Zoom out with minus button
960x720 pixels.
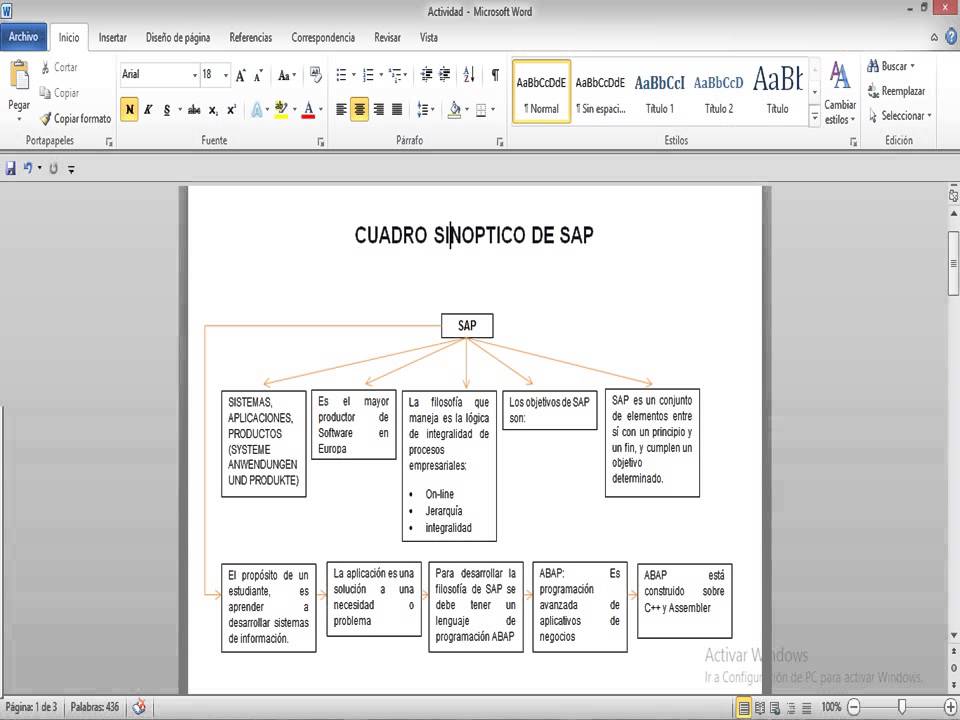point(854,707)
